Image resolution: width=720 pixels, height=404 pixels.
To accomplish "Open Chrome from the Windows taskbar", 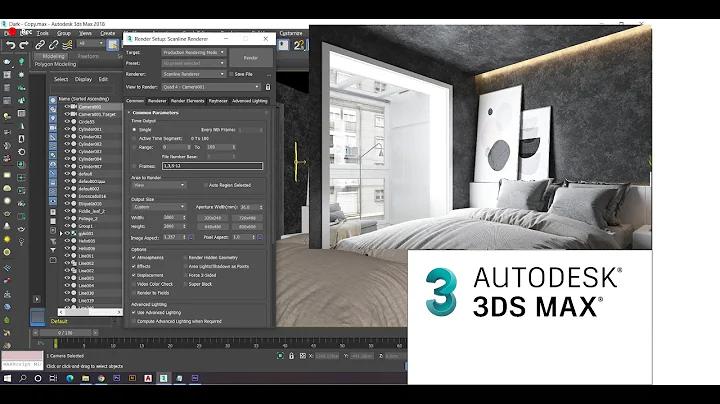I will click(x=101, y=378).
